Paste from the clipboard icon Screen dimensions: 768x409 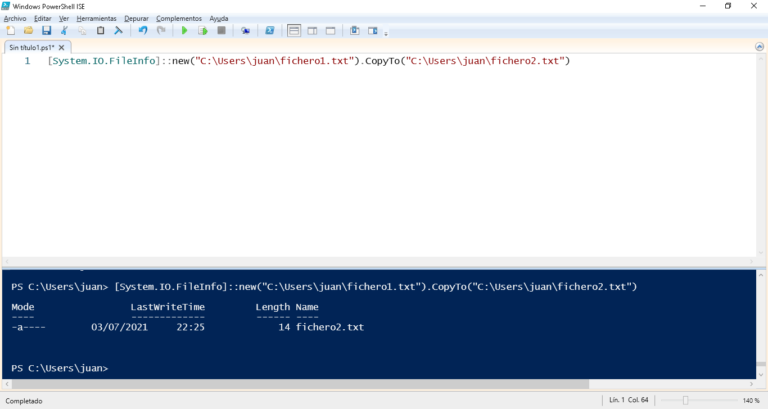[100, 31]
